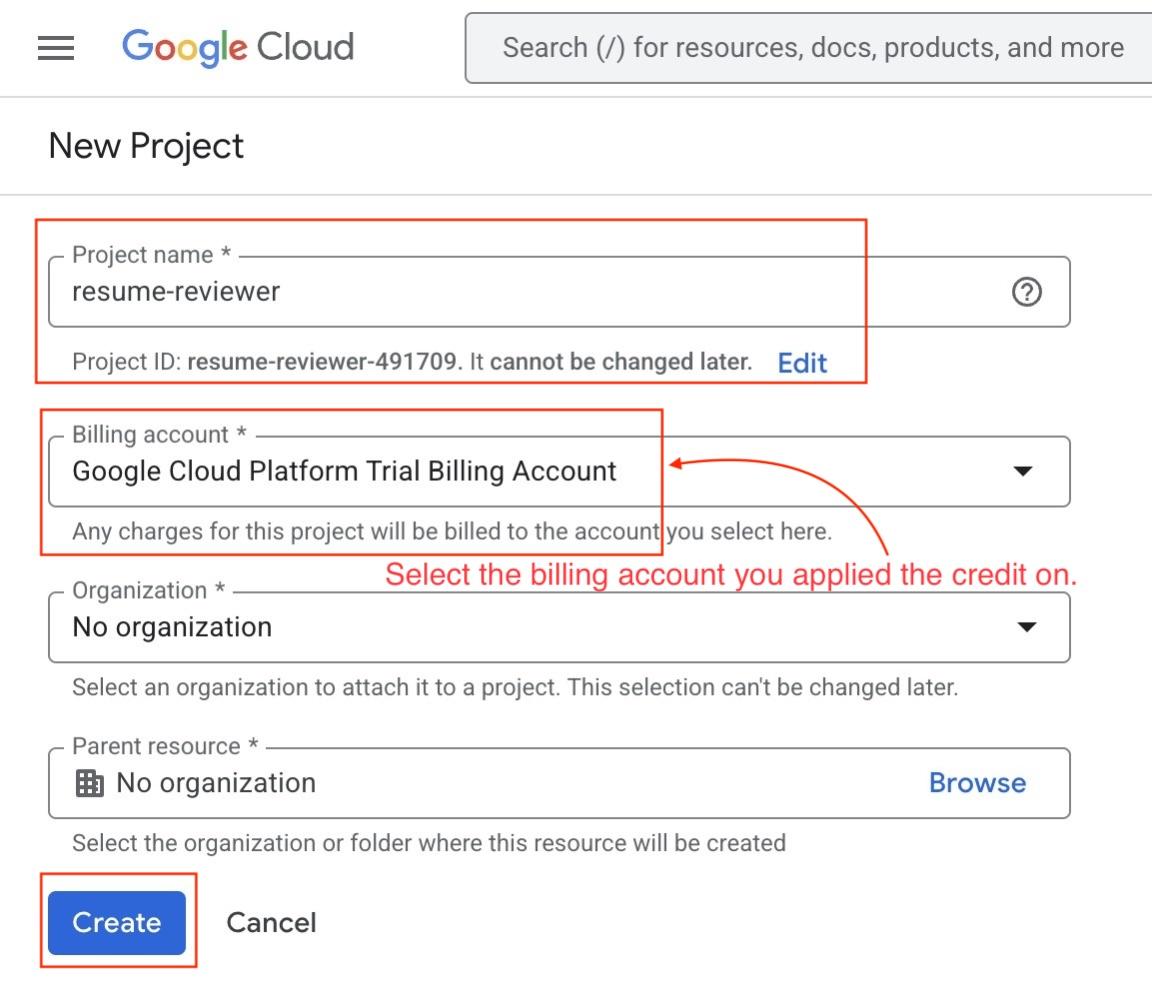Click the Project name help icon

coord(1026,292)
